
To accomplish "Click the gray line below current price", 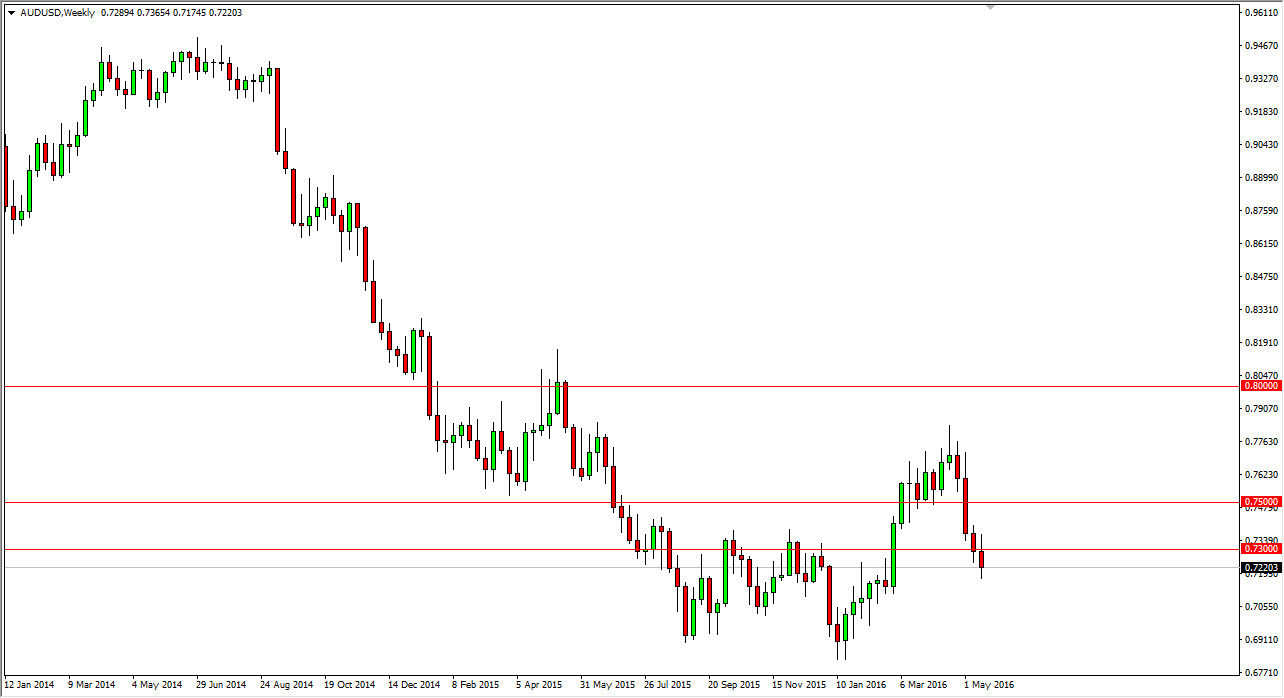I will 400,565.
